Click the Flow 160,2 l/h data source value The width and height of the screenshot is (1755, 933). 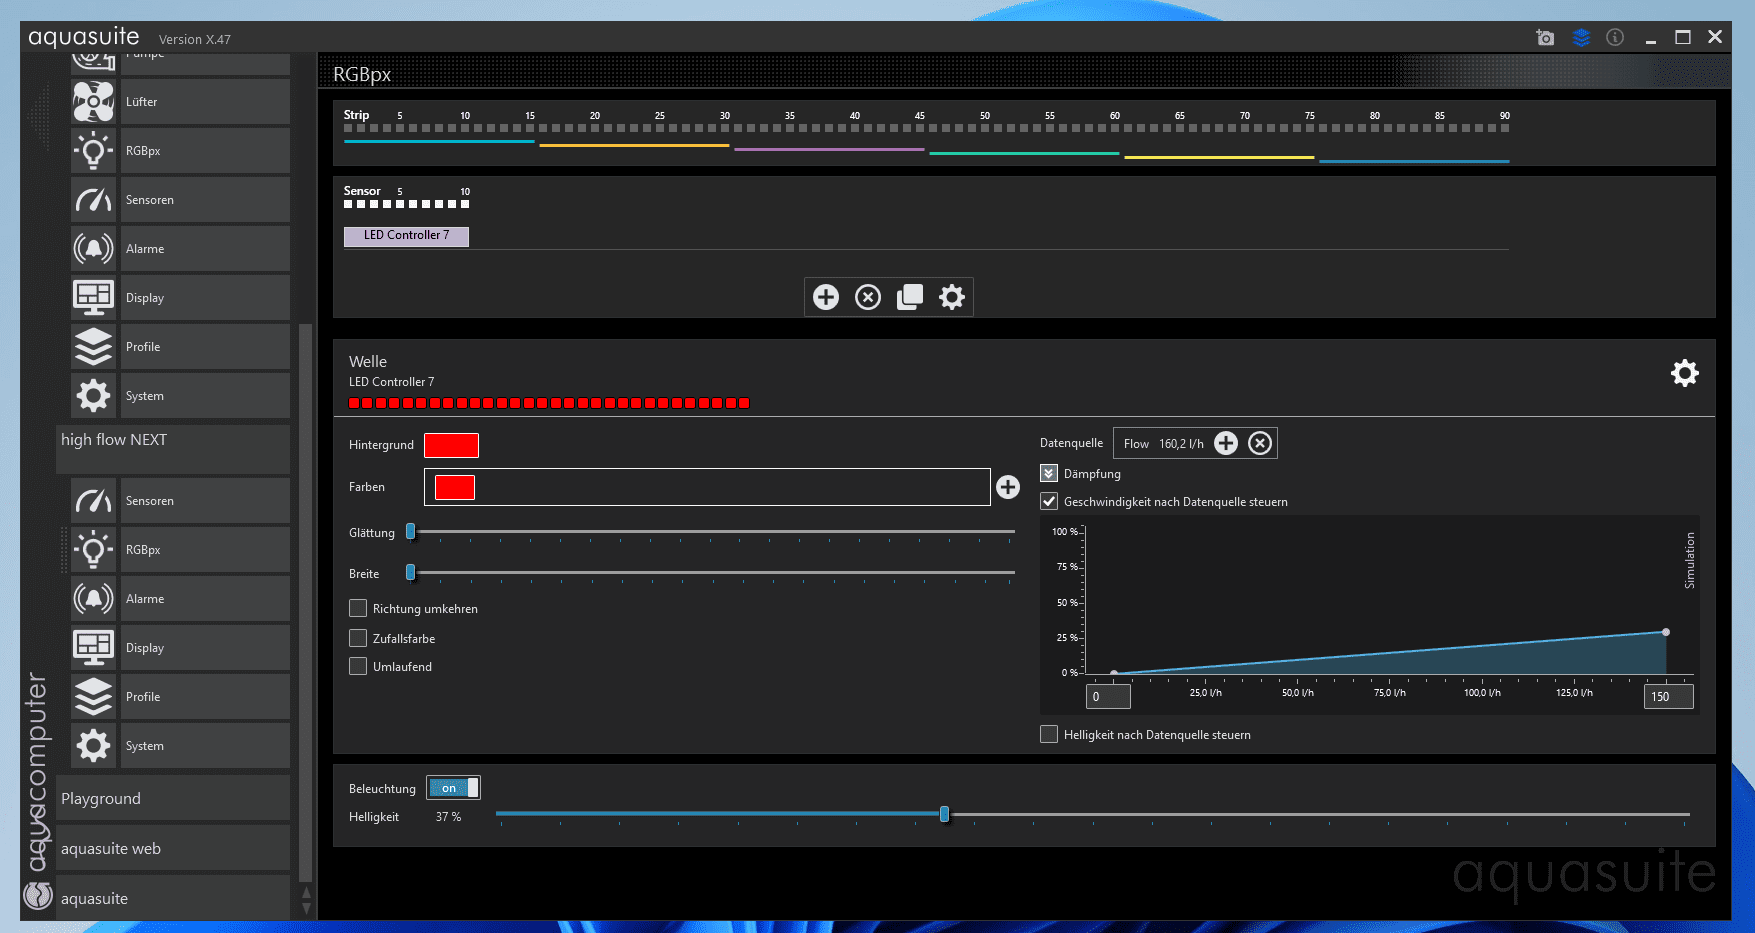[1163, 444]
